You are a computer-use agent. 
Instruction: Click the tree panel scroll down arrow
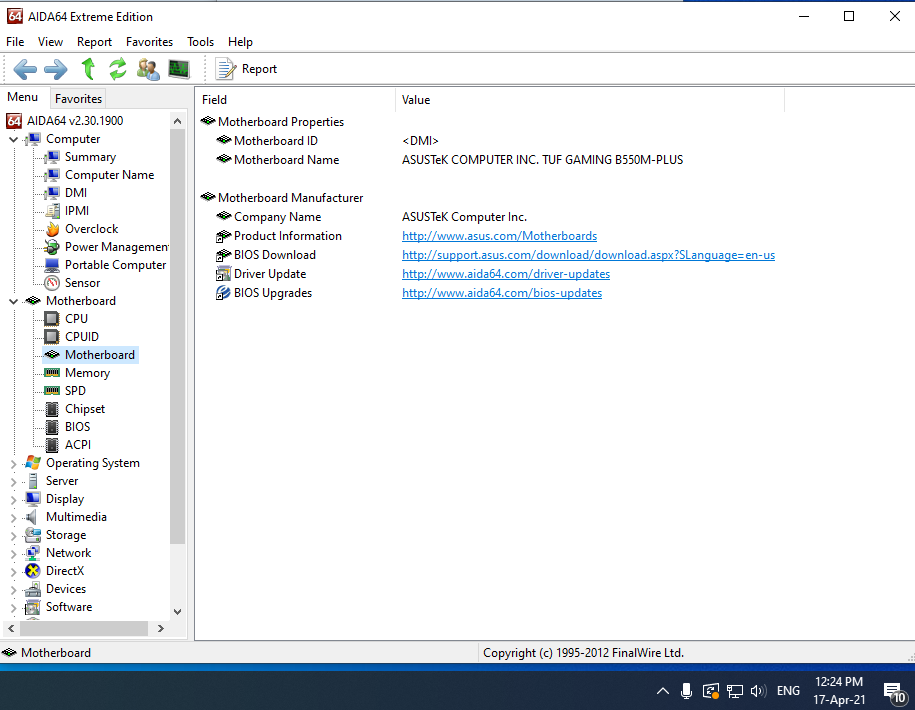coord(178,611)
